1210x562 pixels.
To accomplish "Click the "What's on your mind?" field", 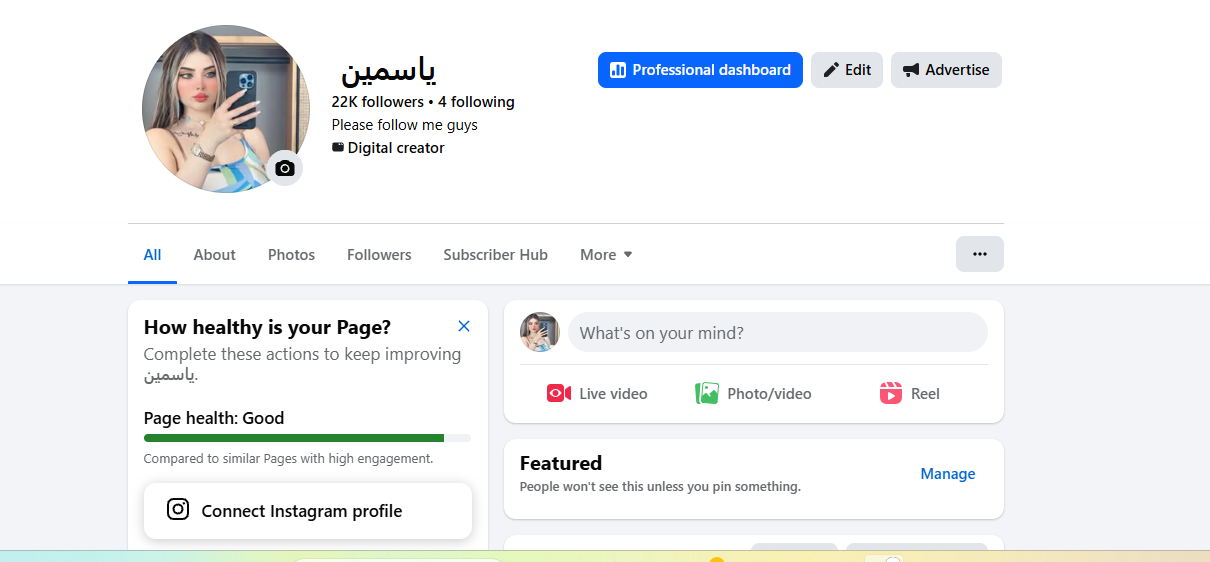I will tap(777, 333).
